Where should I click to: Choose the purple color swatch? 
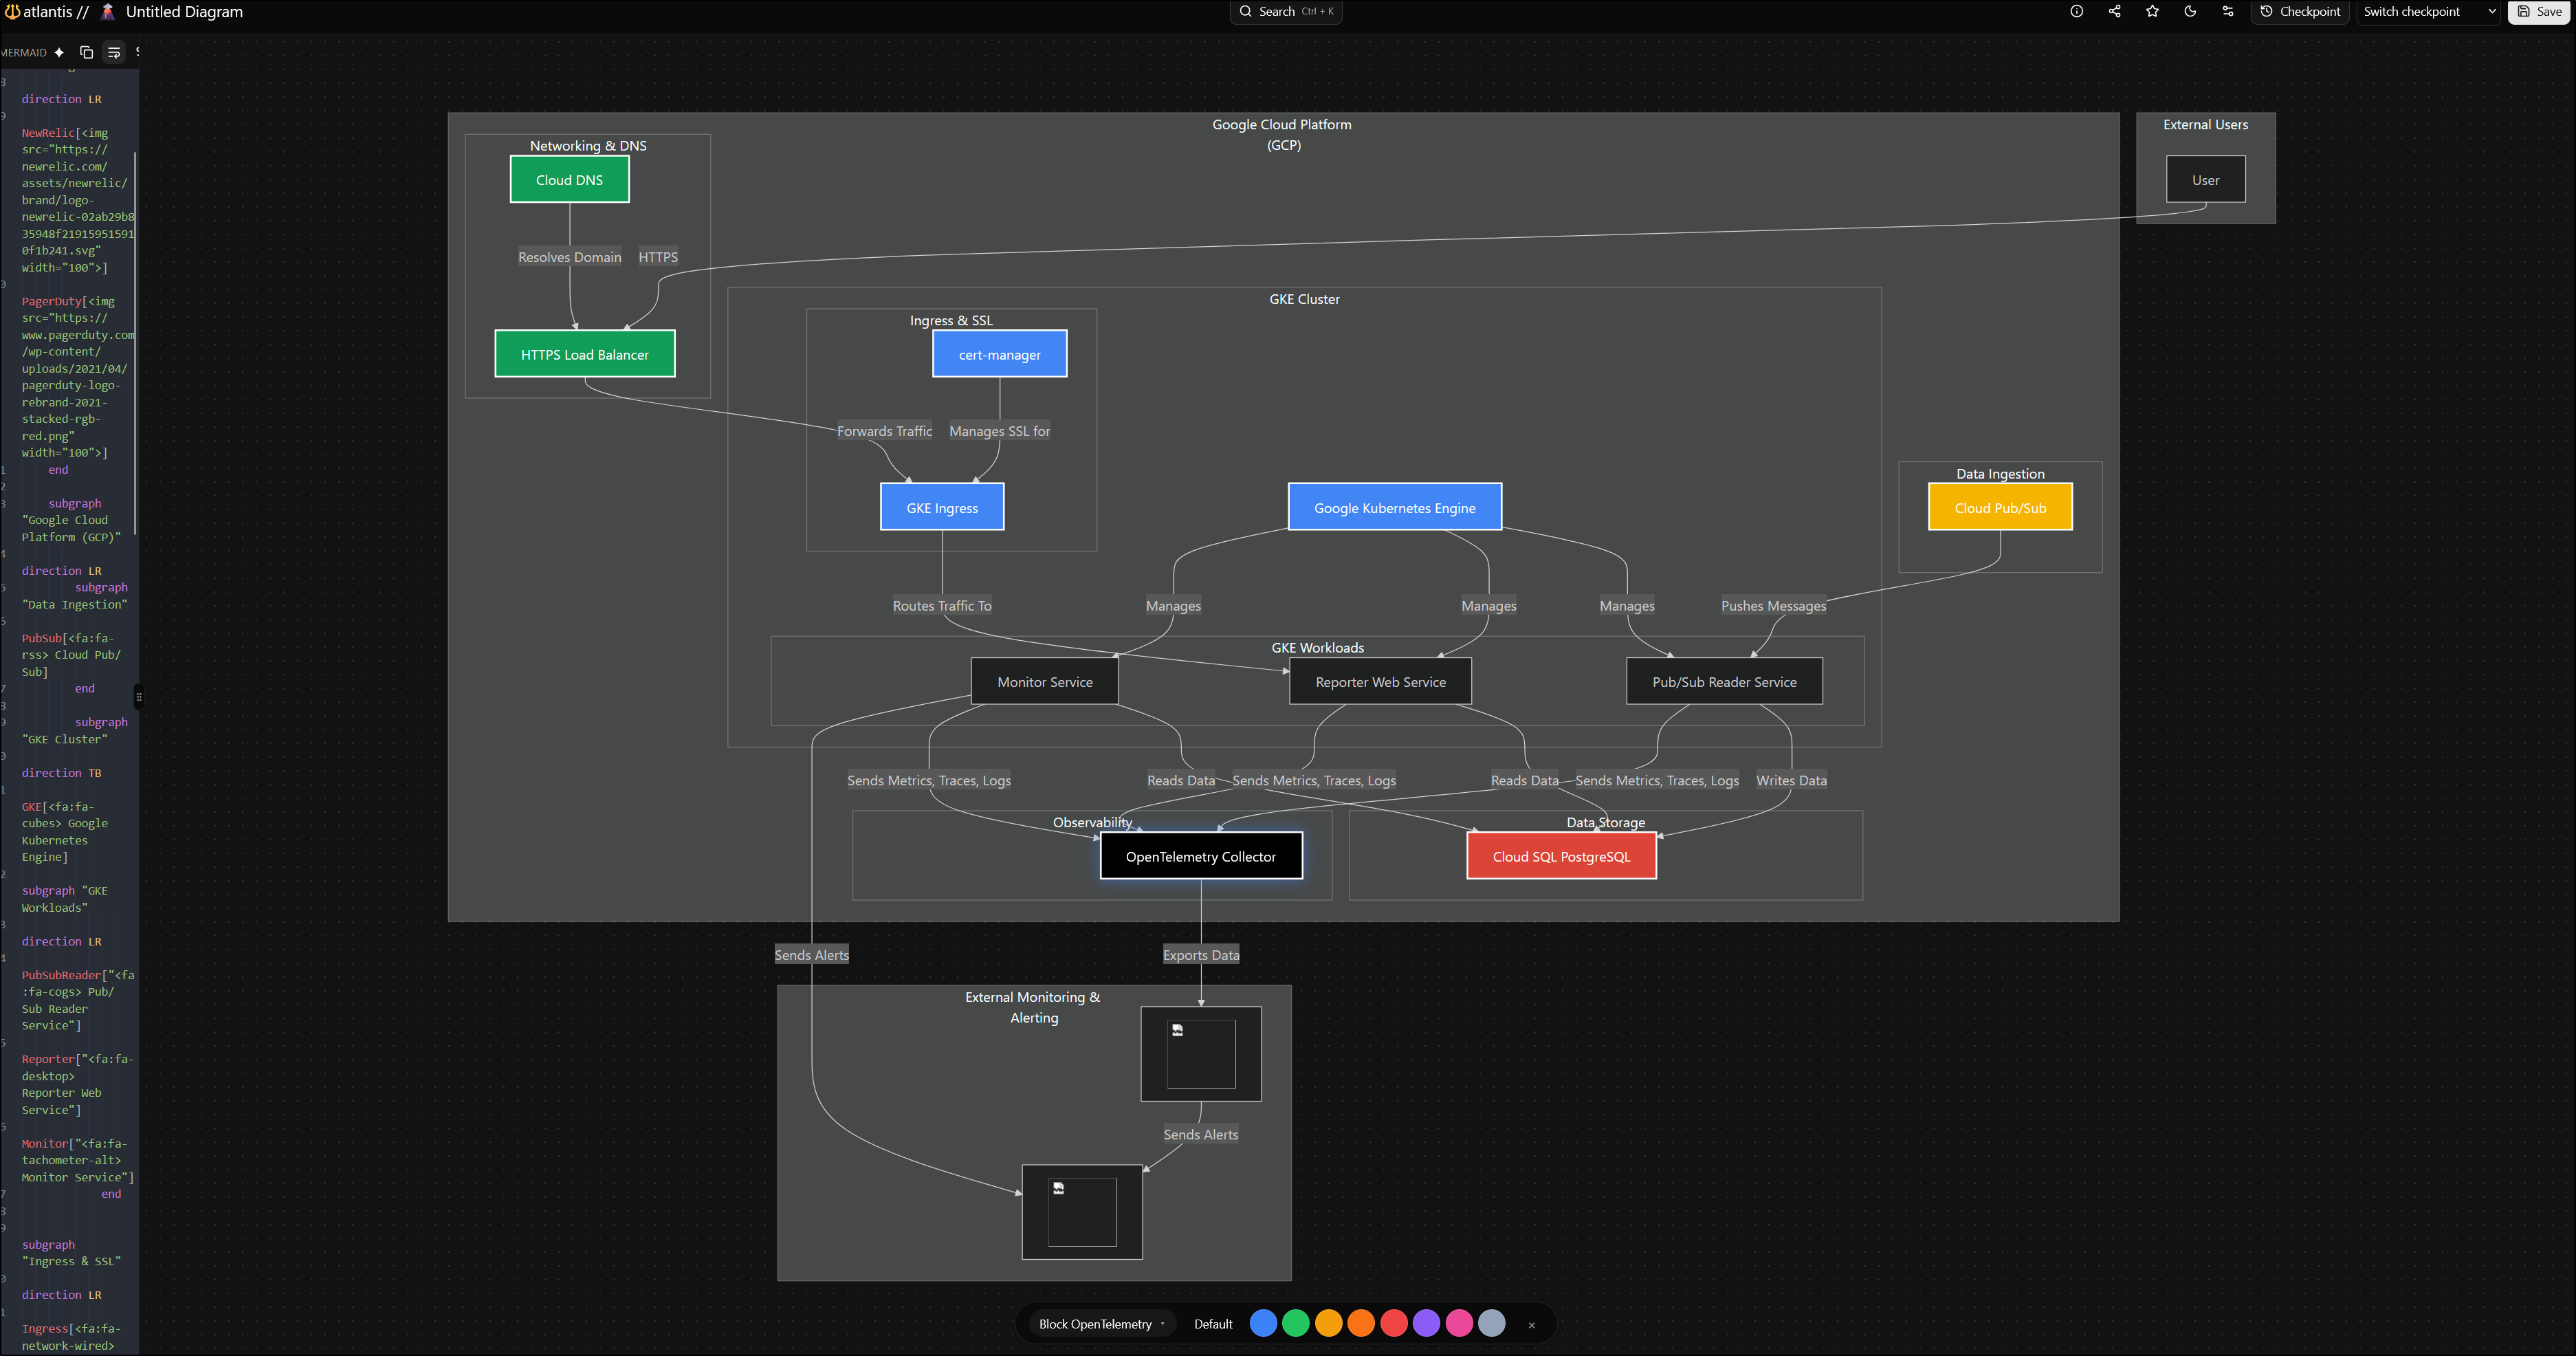[1426, 1324]
